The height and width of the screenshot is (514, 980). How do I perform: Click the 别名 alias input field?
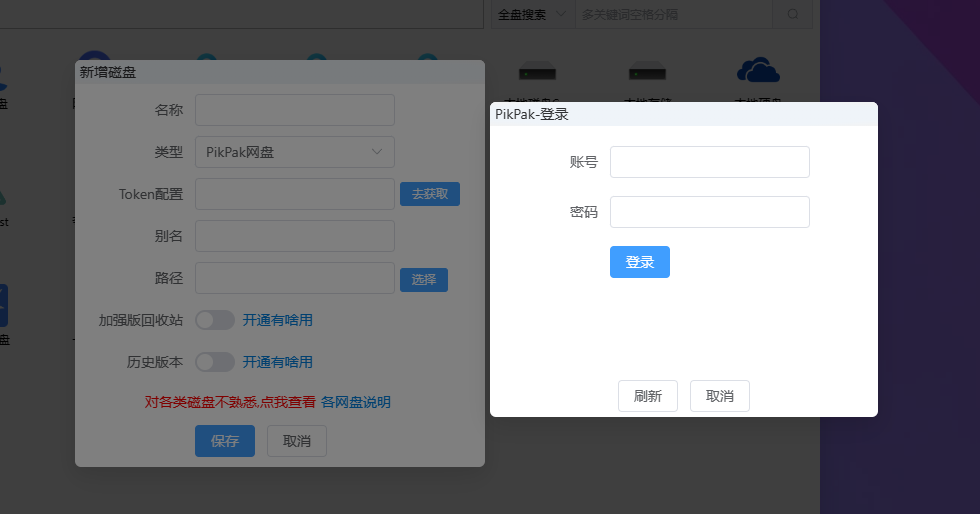[294, 236]
